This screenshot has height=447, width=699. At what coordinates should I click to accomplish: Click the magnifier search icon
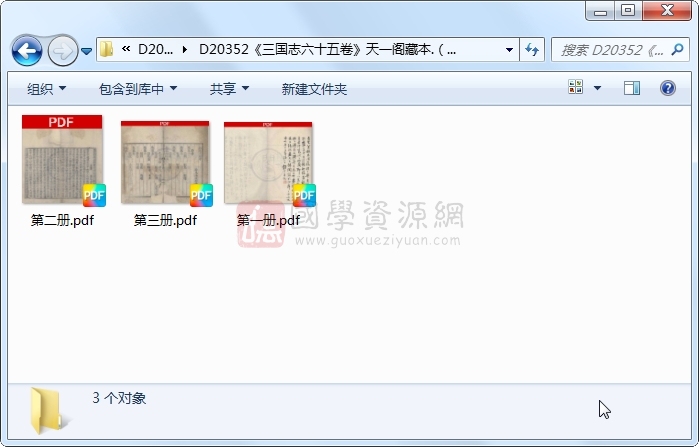(x=678, y=49)
